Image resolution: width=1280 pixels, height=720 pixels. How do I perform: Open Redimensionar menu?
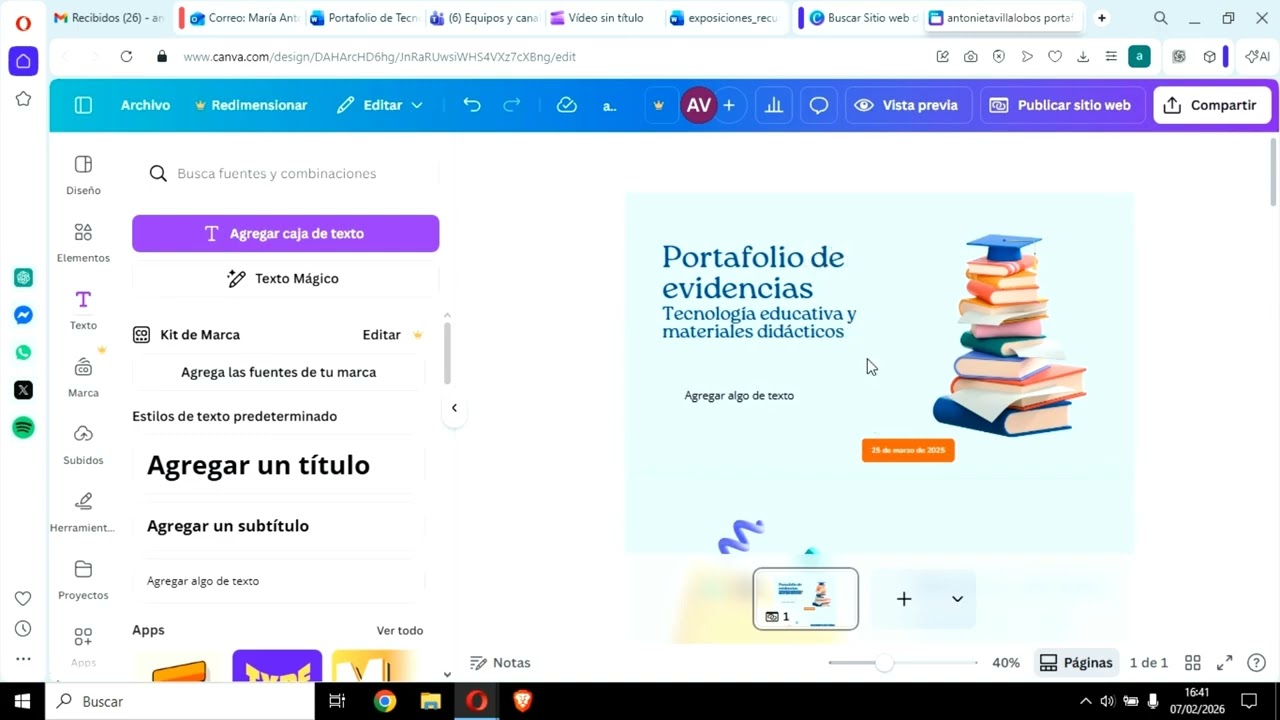click(251, 105)
